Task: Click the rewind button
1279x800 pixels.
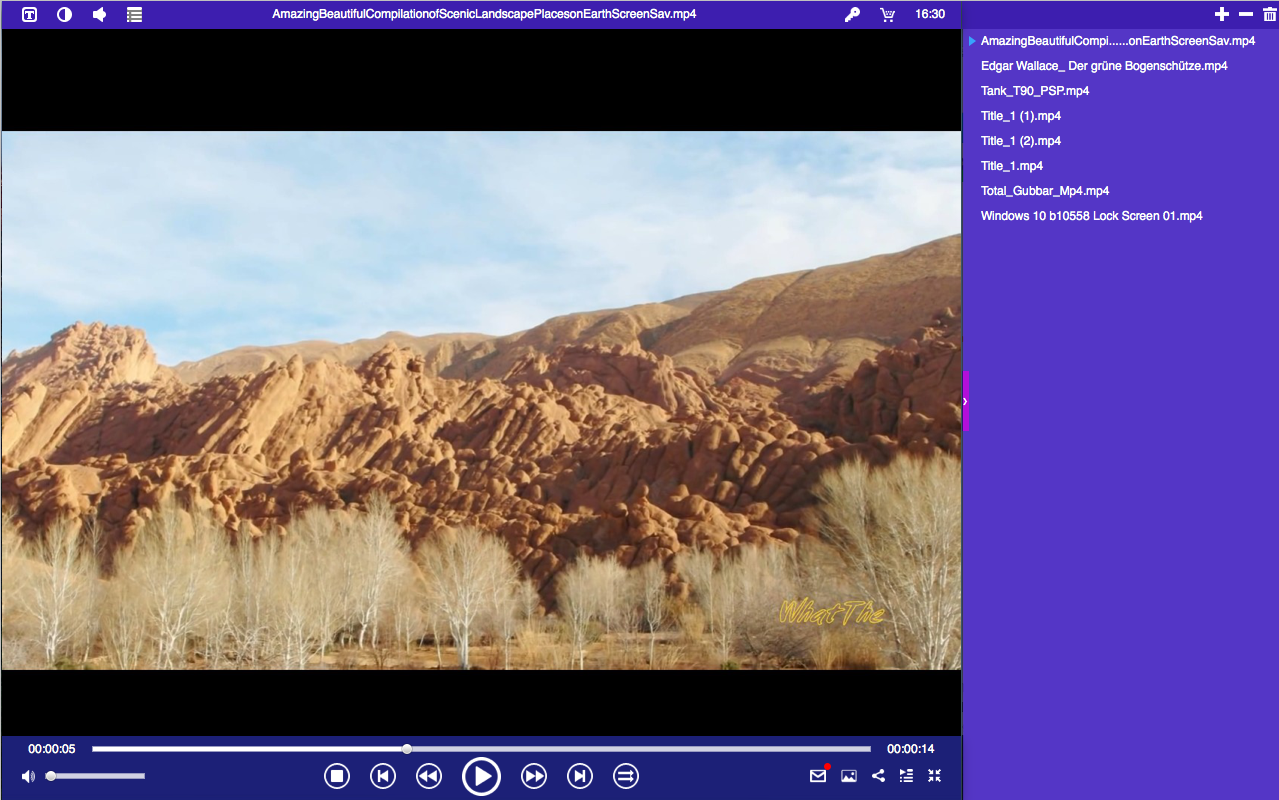Action: click(x=429, y=776)
